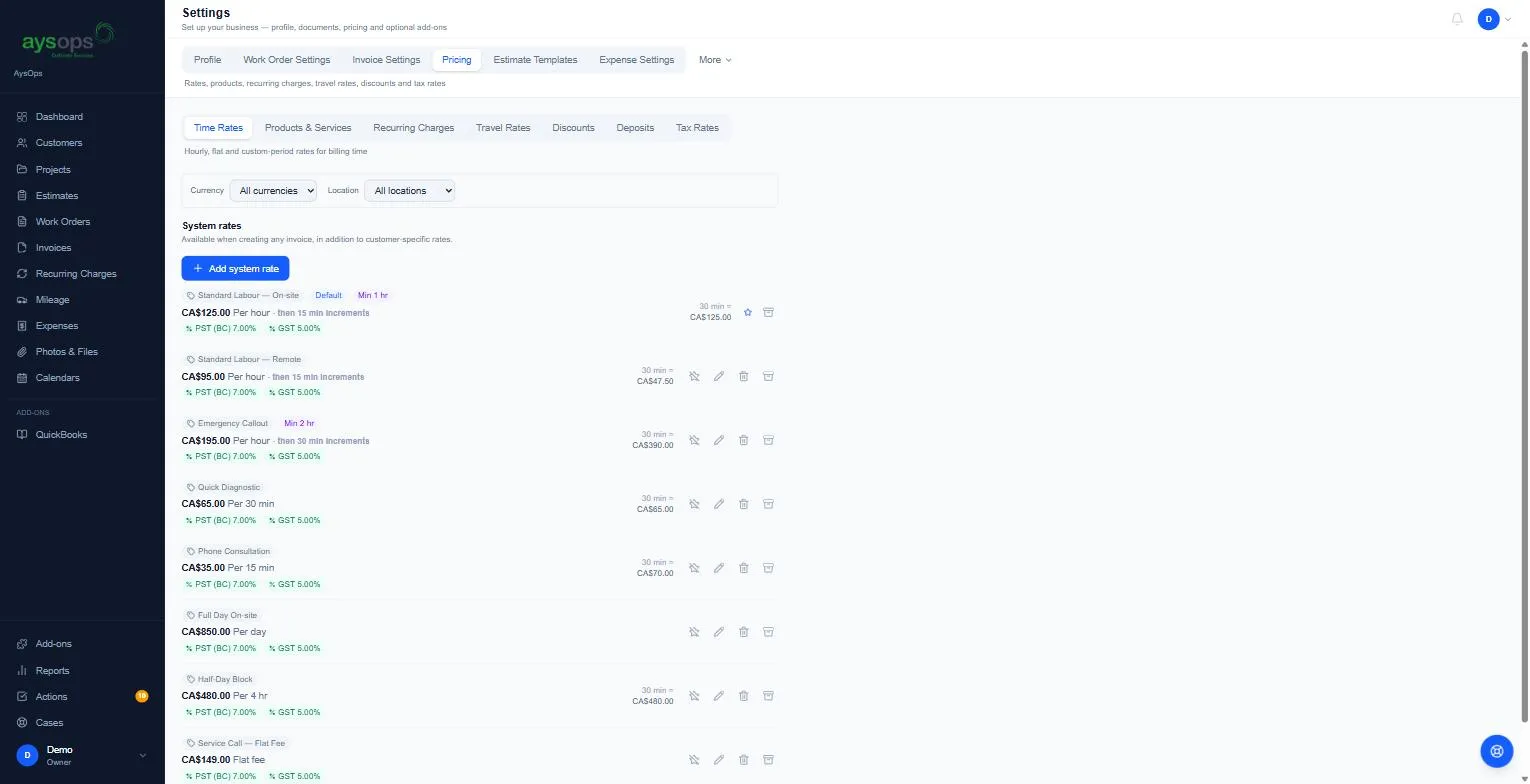Screen dimensions: 1530x784
Task: Open the user avatar menu at top right
Action: 1494,19
